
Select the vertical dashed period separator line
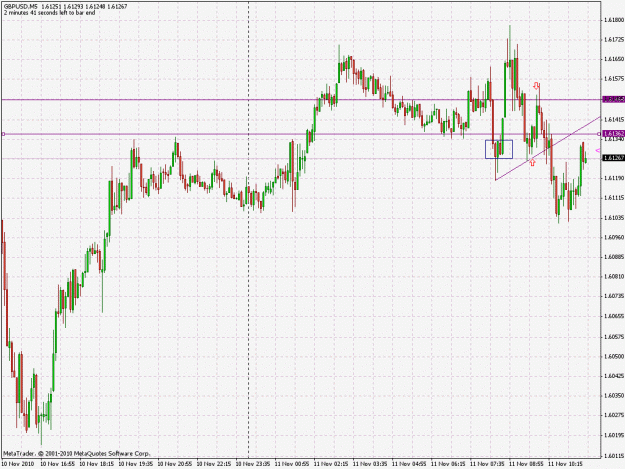(x=249, y=230)
